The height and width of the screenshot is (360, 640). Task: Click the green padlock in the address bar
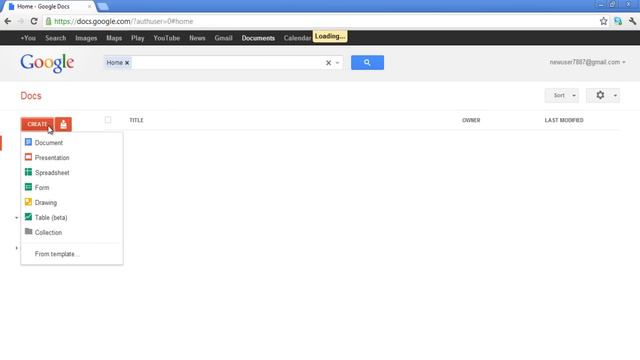(x=49, y=21)
